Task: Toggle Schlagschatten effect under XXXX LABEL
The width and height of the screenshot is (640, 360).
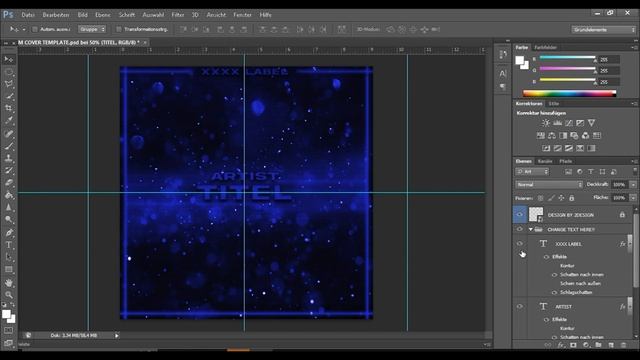Action: 554,292
